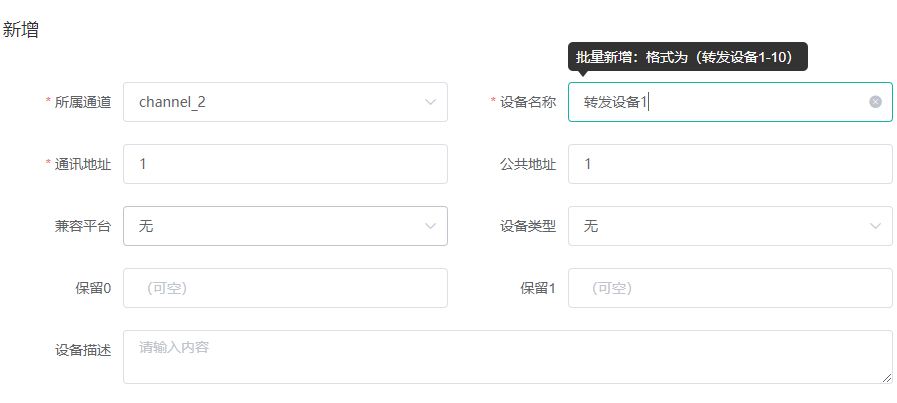Open the 兼容平台 dropdown chevron

[x=430, y=226]
